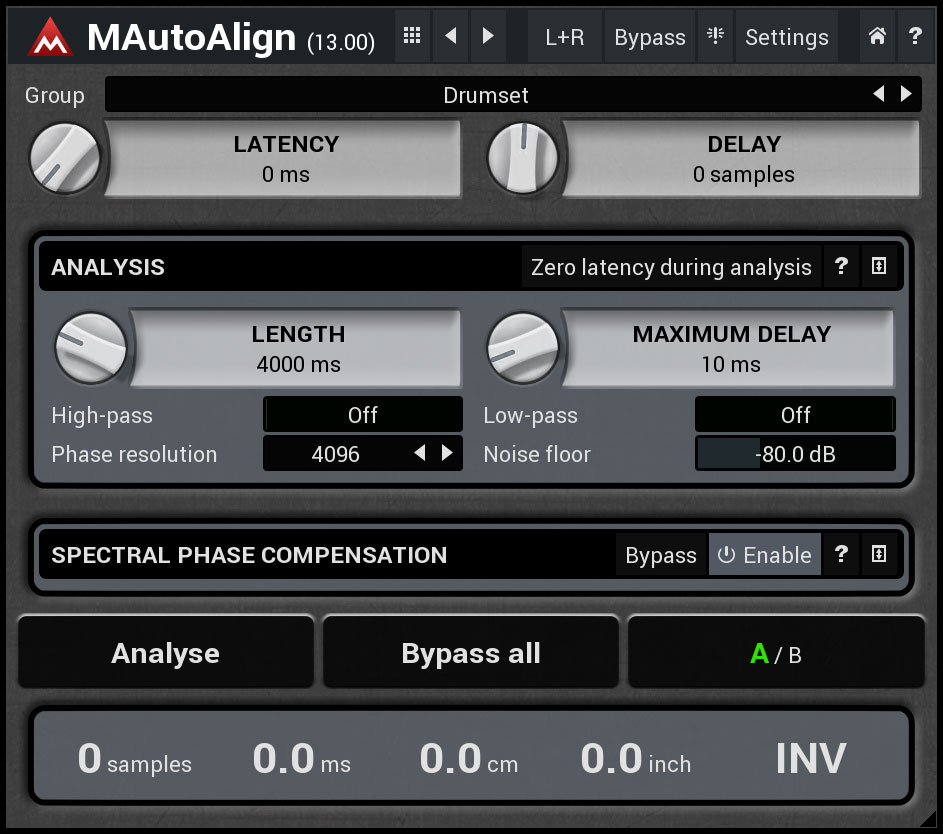This screenshot has width=943, height=834.
Task: Toggle the top Bypass button
Action: [x=650, y=37]
